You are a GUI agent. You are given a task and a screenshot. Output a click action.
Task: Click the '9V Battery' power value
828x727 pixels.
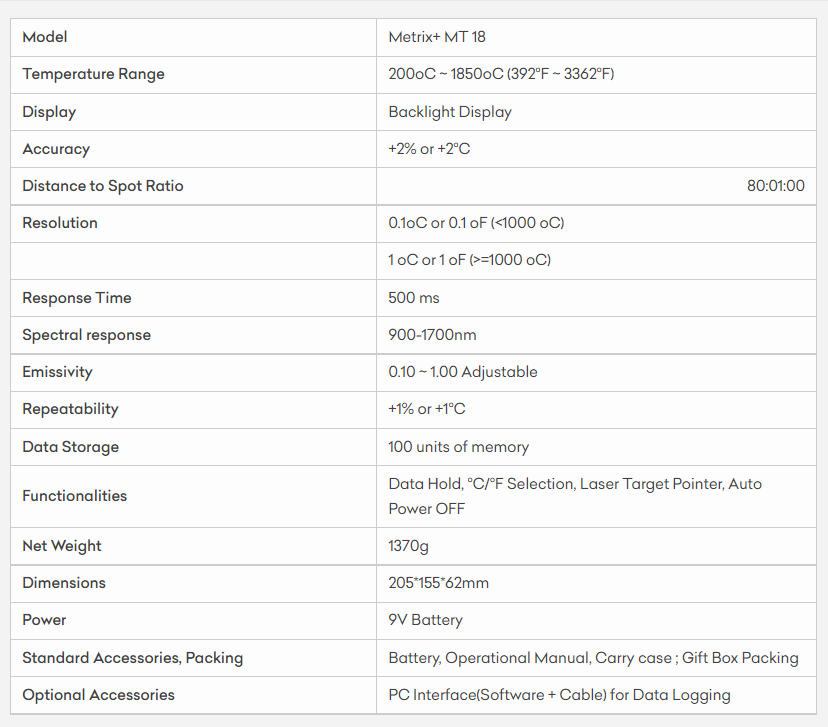tap(426, 620)
